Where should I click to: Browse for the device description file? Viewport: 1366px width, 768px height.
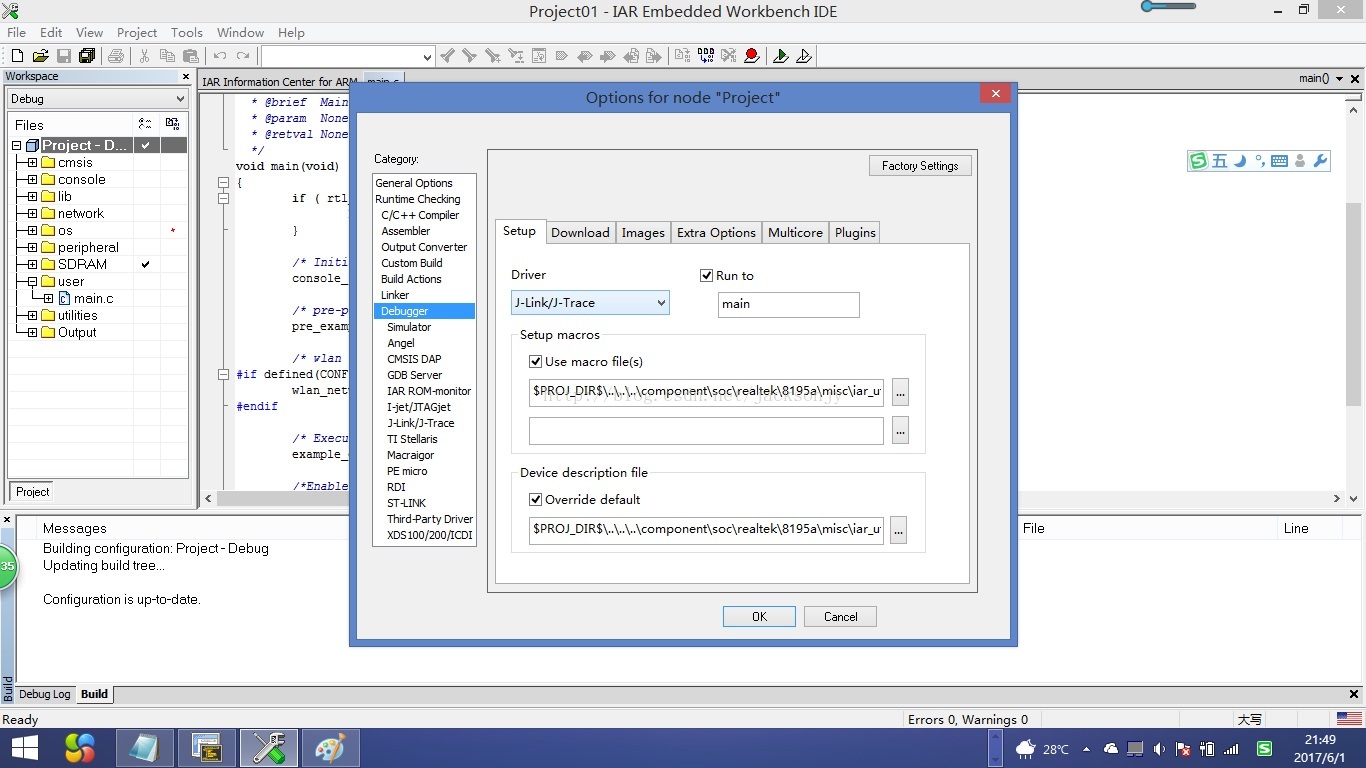[898, 530]
